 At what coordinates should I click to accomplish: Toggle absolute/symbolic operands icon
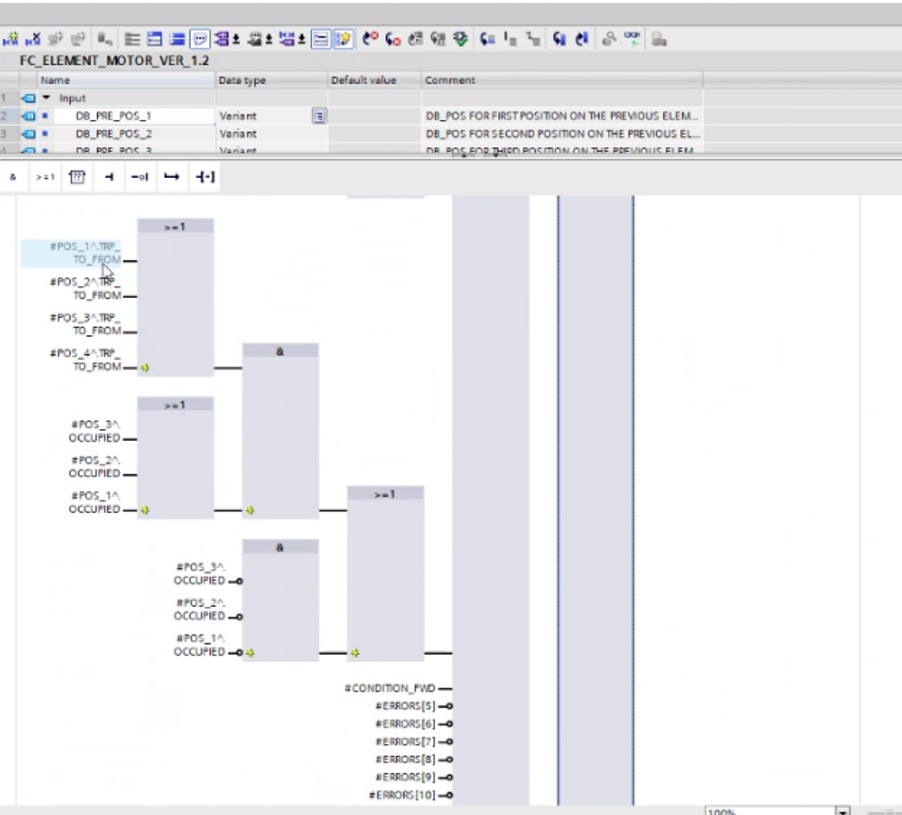tap(221, 39)
